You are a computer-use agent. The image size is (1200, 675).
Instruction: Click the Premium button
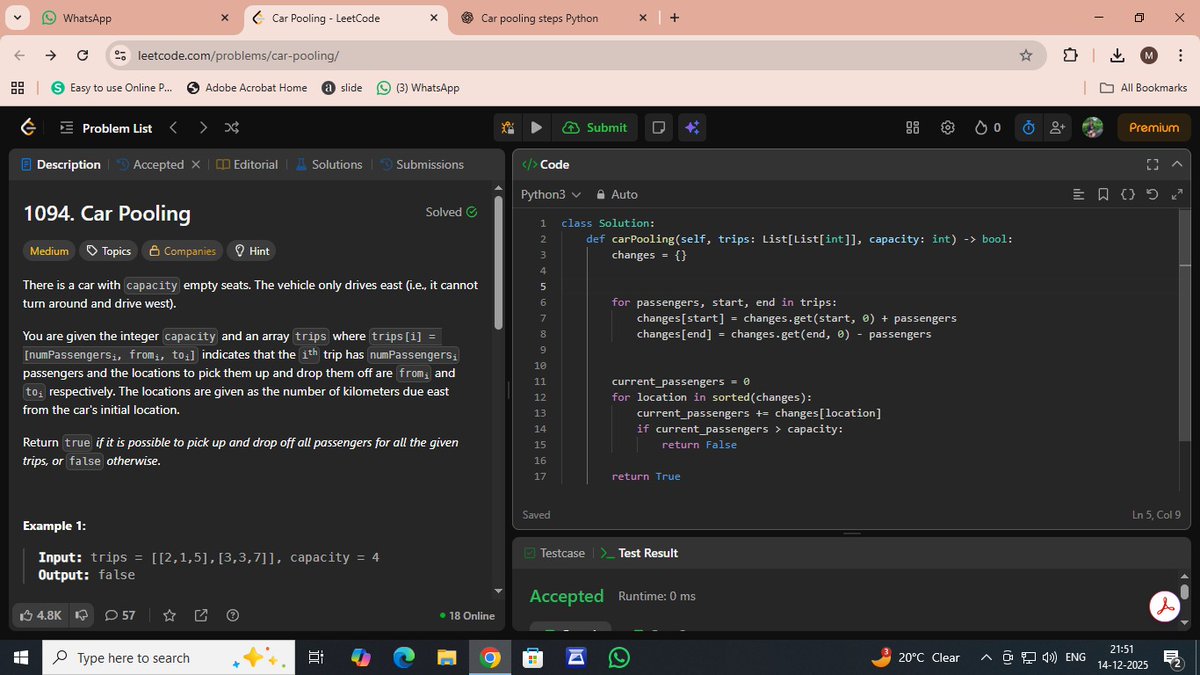click(x=1154, y=127)
